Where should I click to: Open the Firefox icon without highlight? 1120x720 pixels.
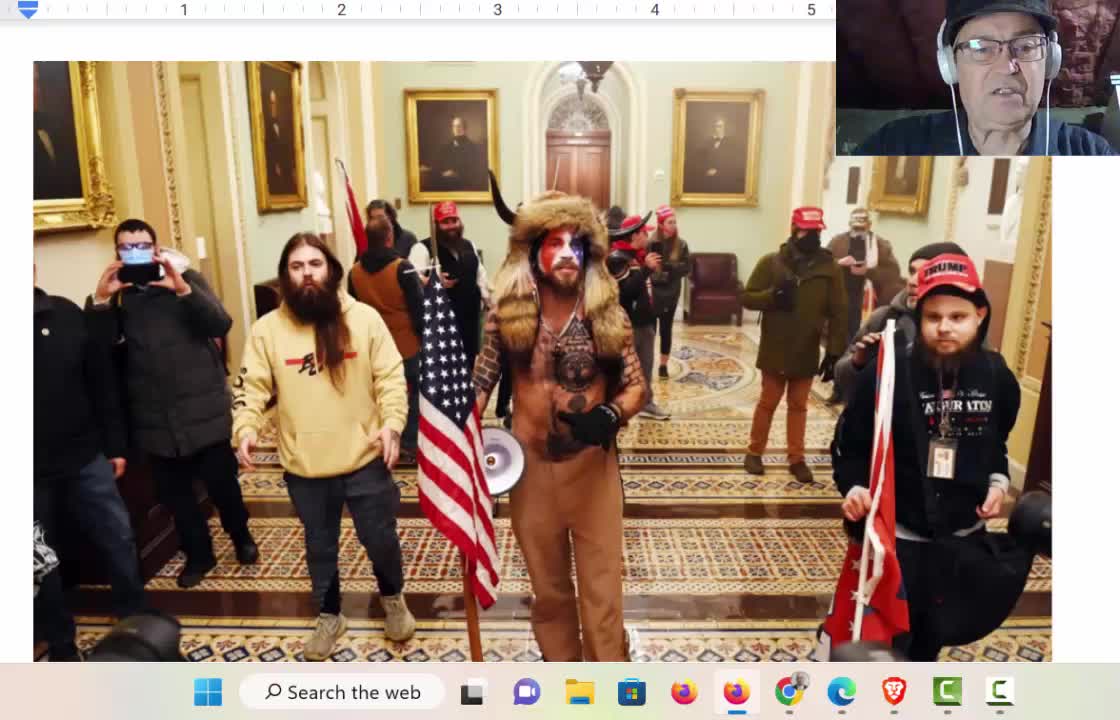pyautogui.click(x=684, y=692)
